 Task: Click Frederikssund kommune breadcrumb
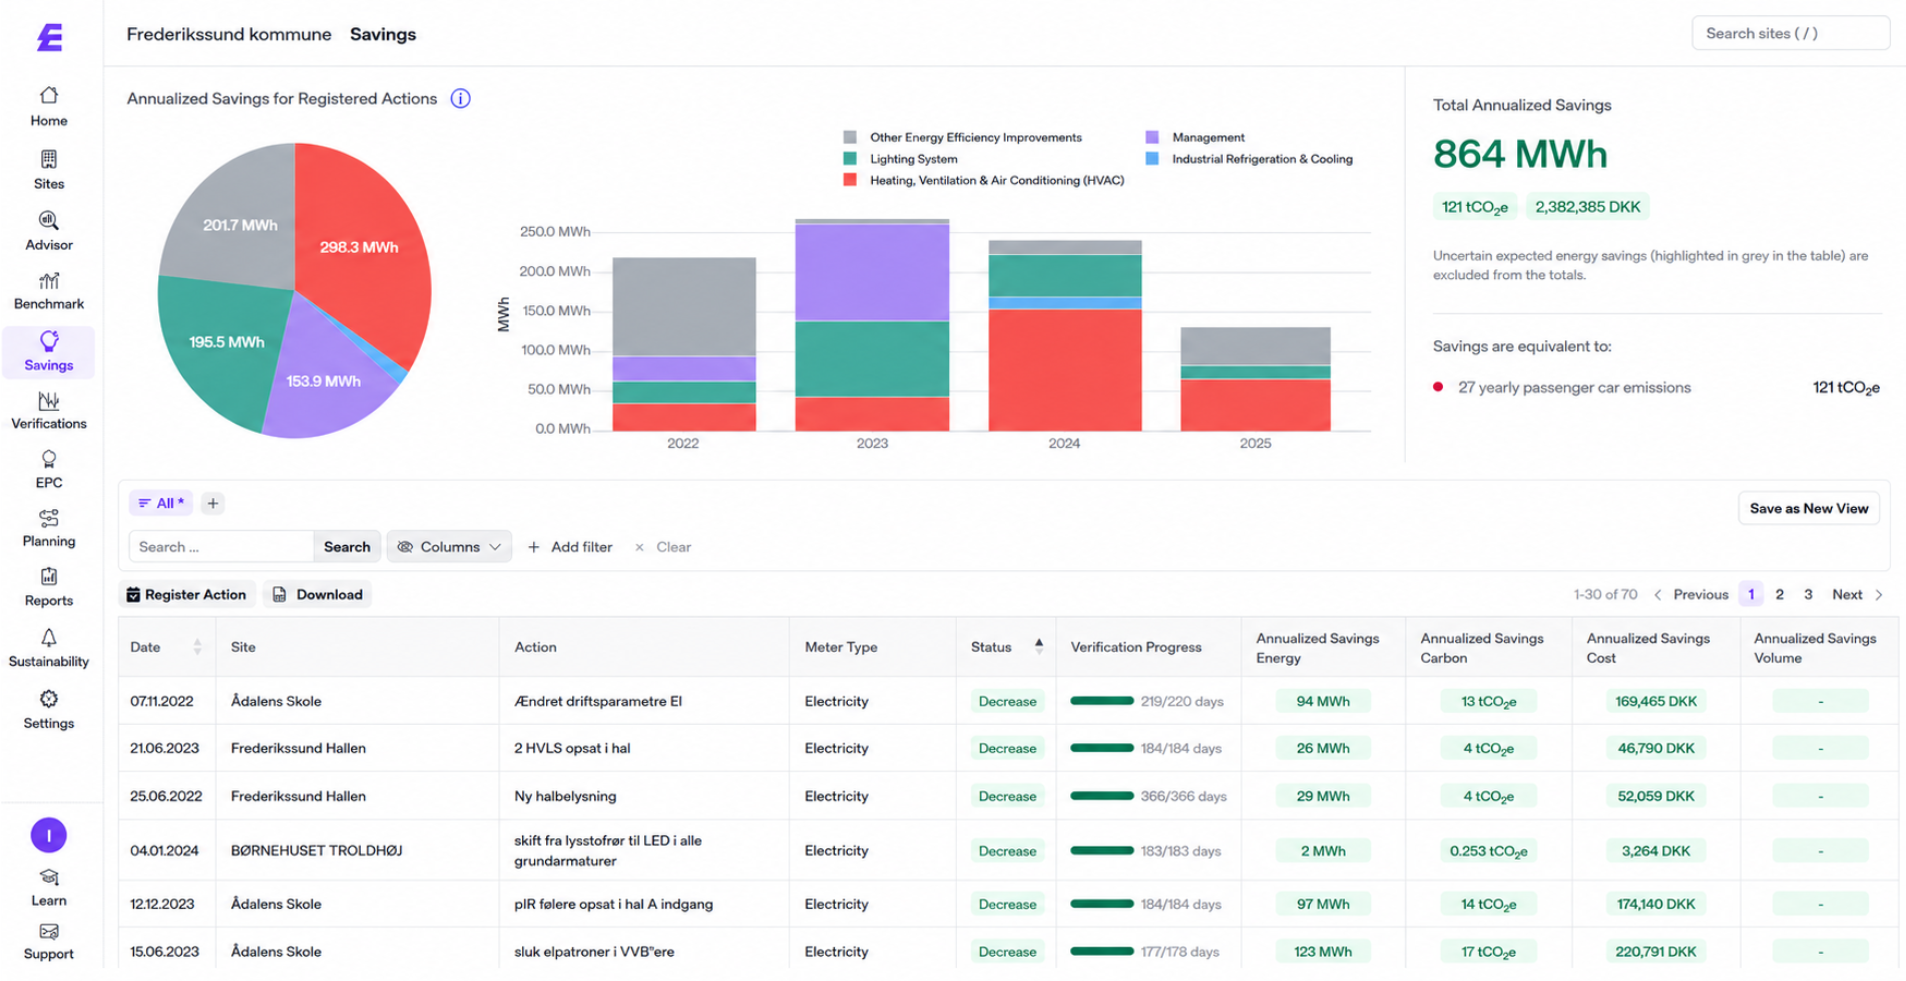point(229,34)
